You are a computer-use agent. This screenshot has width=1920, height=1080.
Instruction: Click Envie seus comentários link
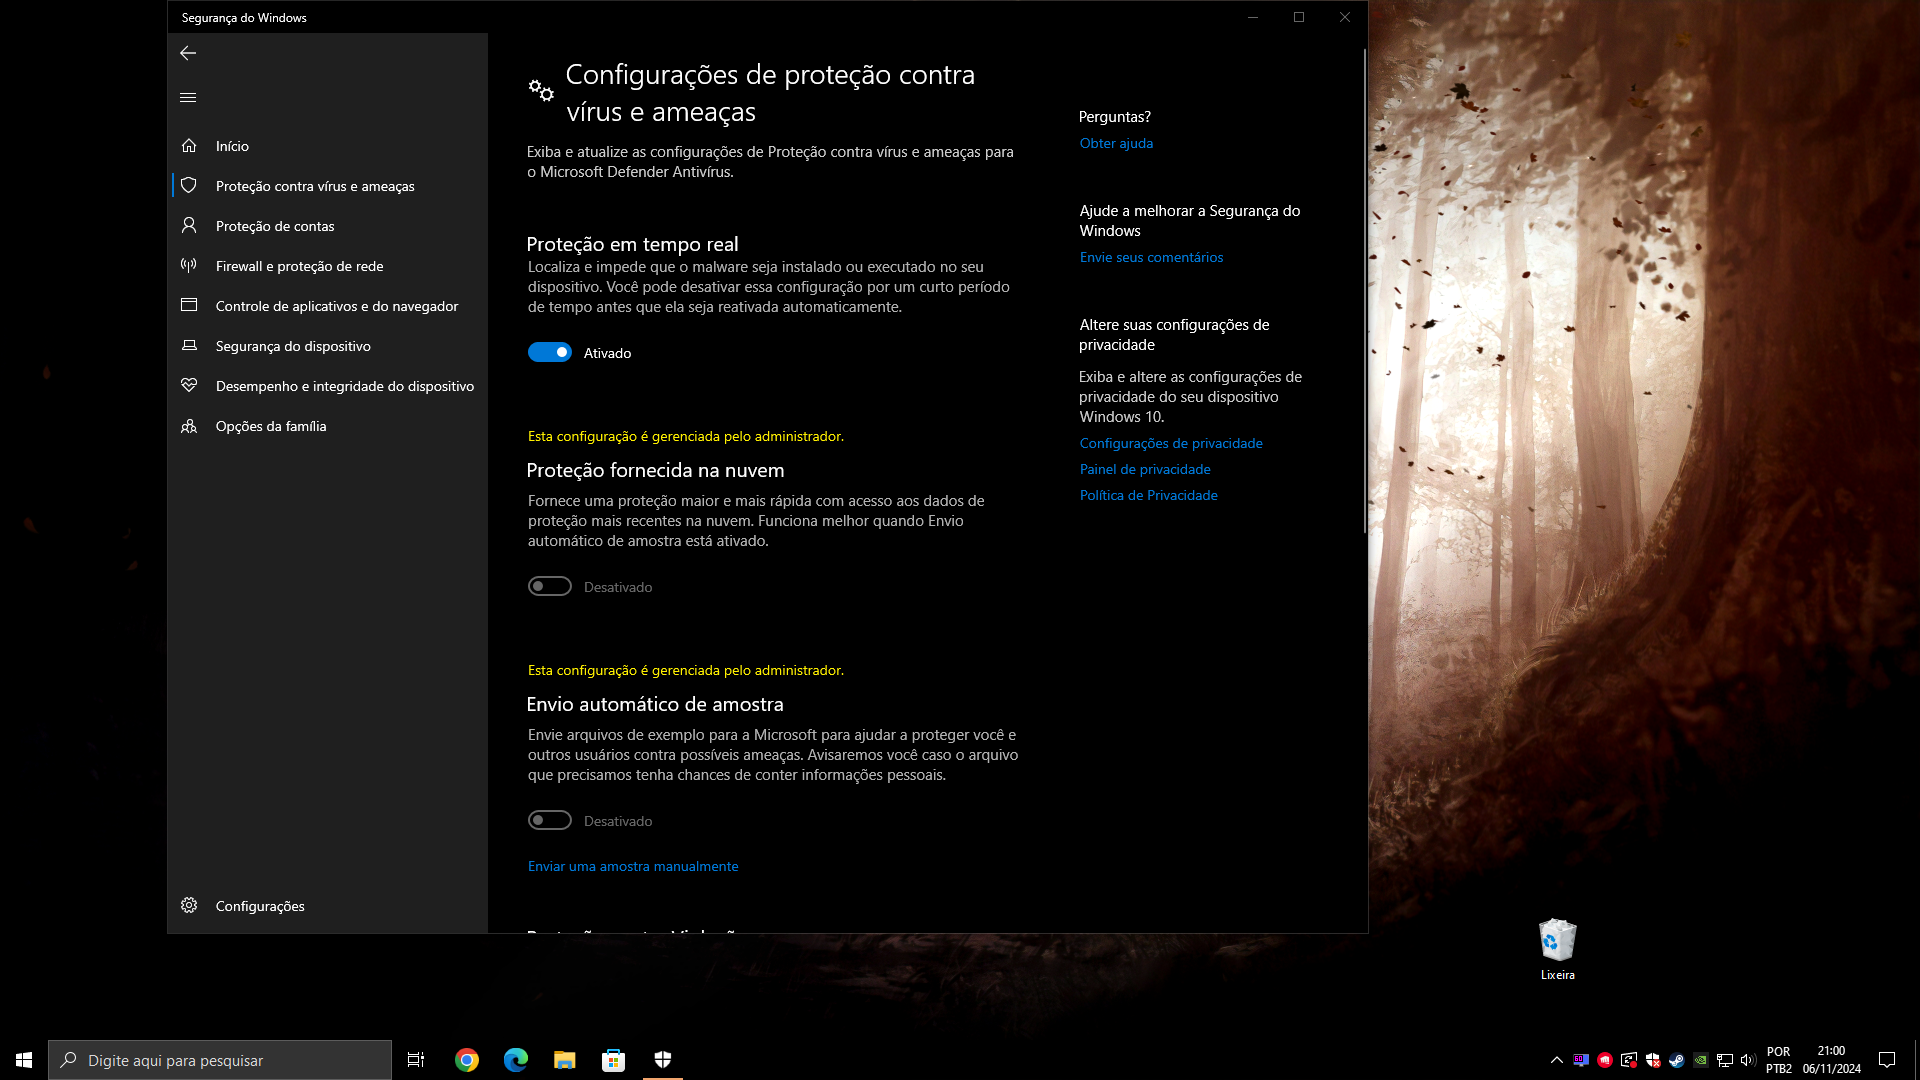[x=1151, y=257]
